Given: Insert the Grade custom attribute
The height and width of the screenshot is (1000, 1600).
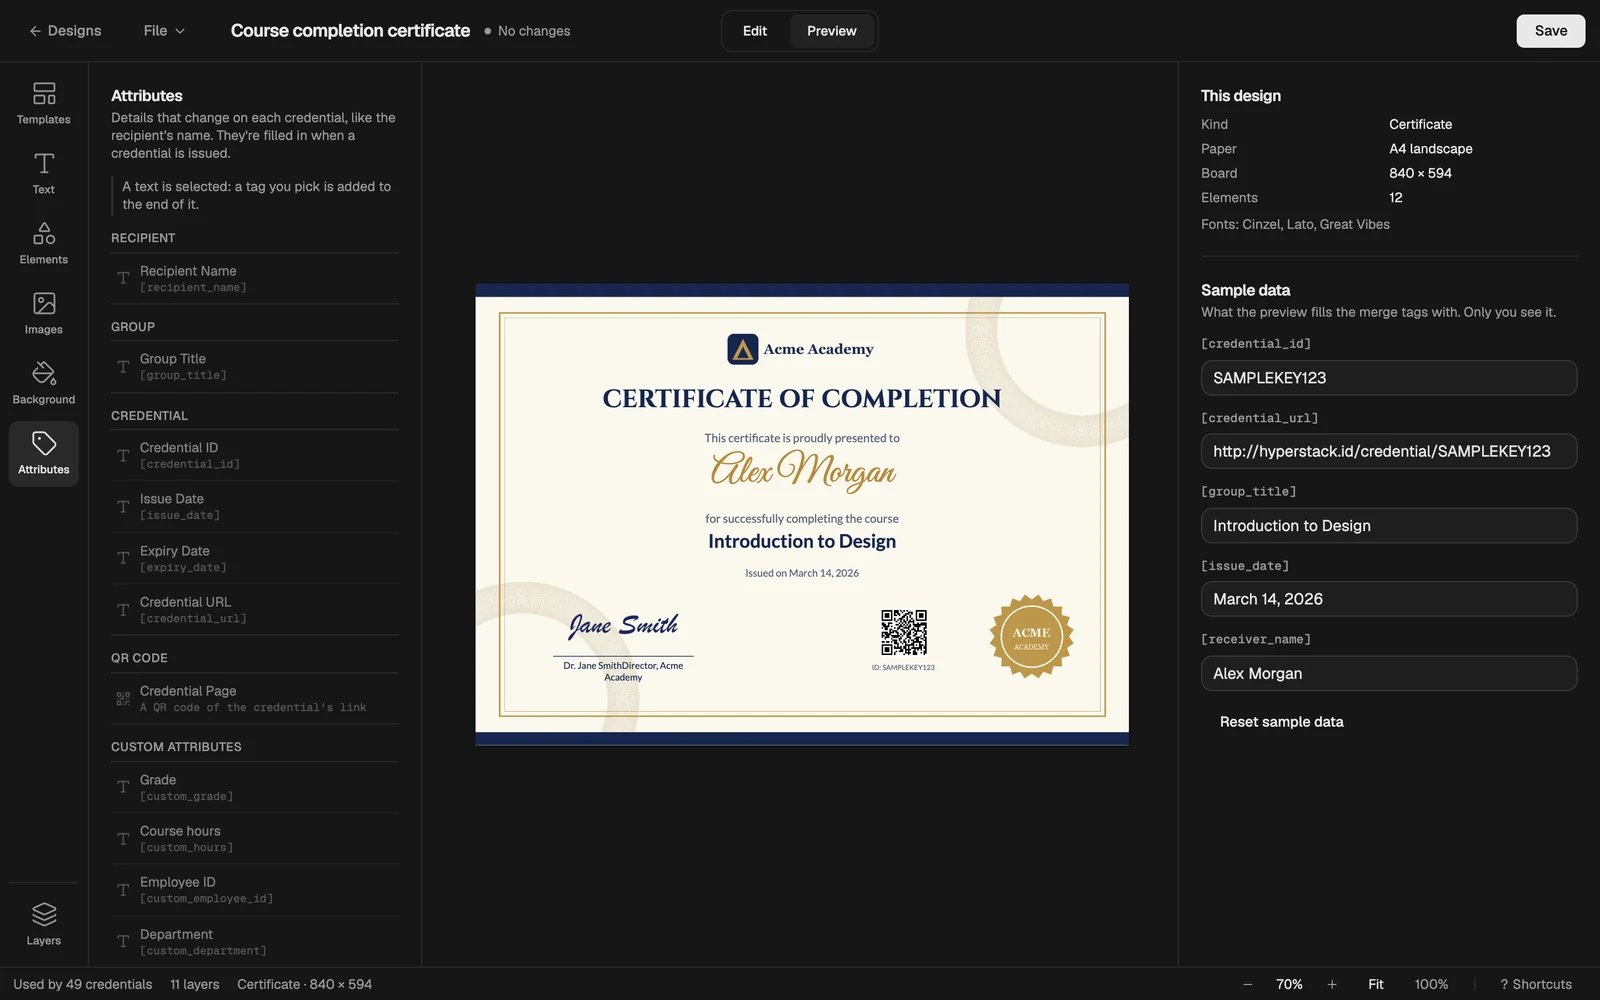Looking at the screenshot, I should pyautogui.click(x=255, y=788).
